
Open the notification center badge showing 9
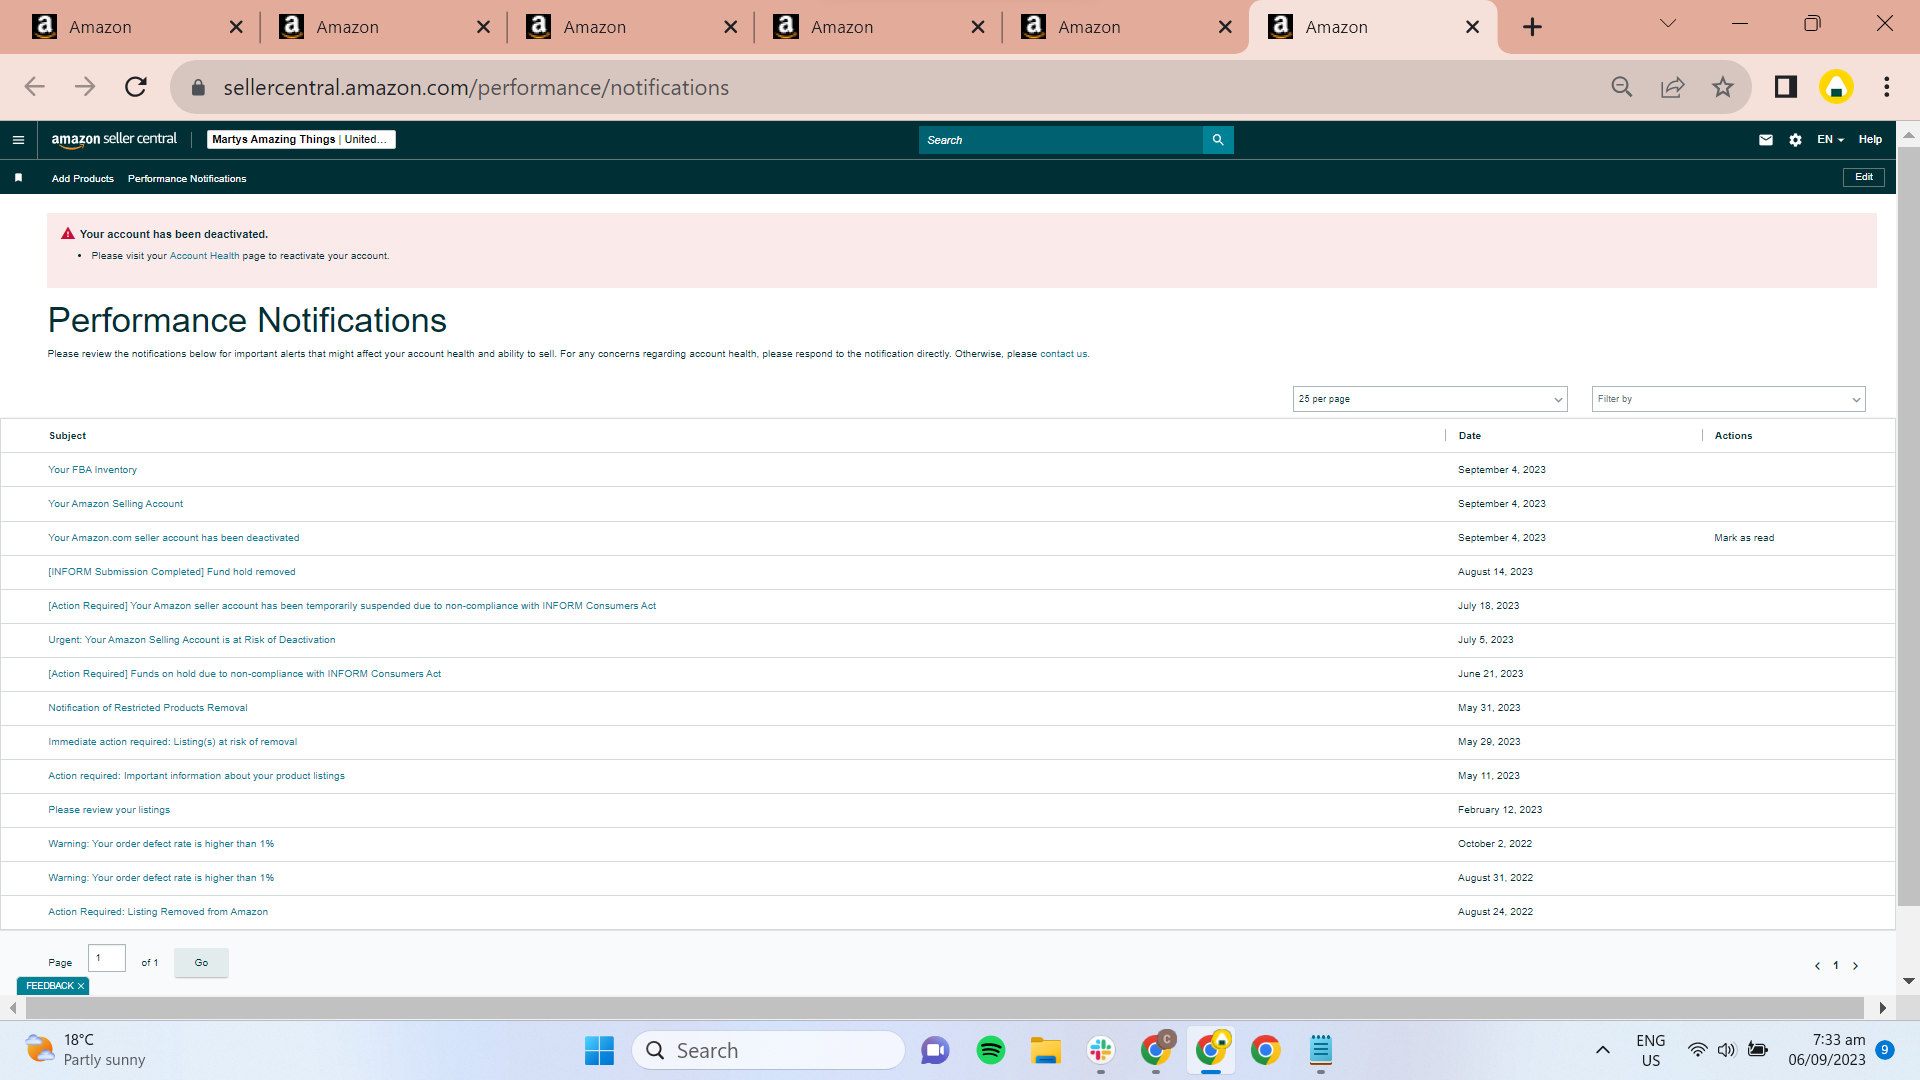tap(1885, 1050)
